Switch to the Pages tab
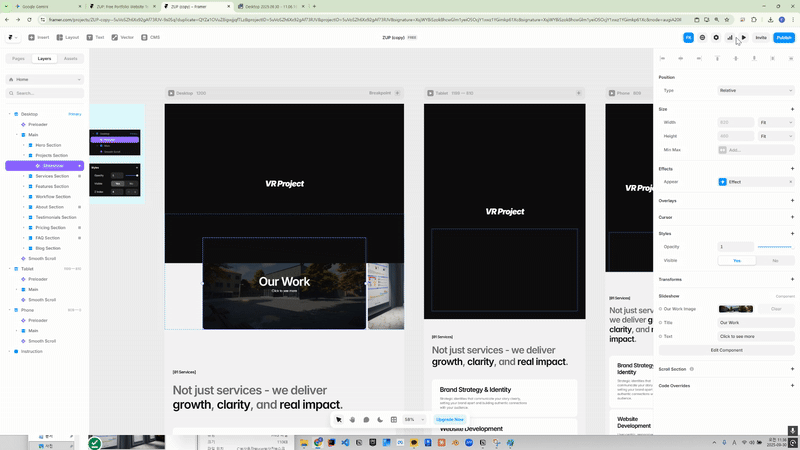This screenshot has height=450, width=800. [x=19, y=59]
